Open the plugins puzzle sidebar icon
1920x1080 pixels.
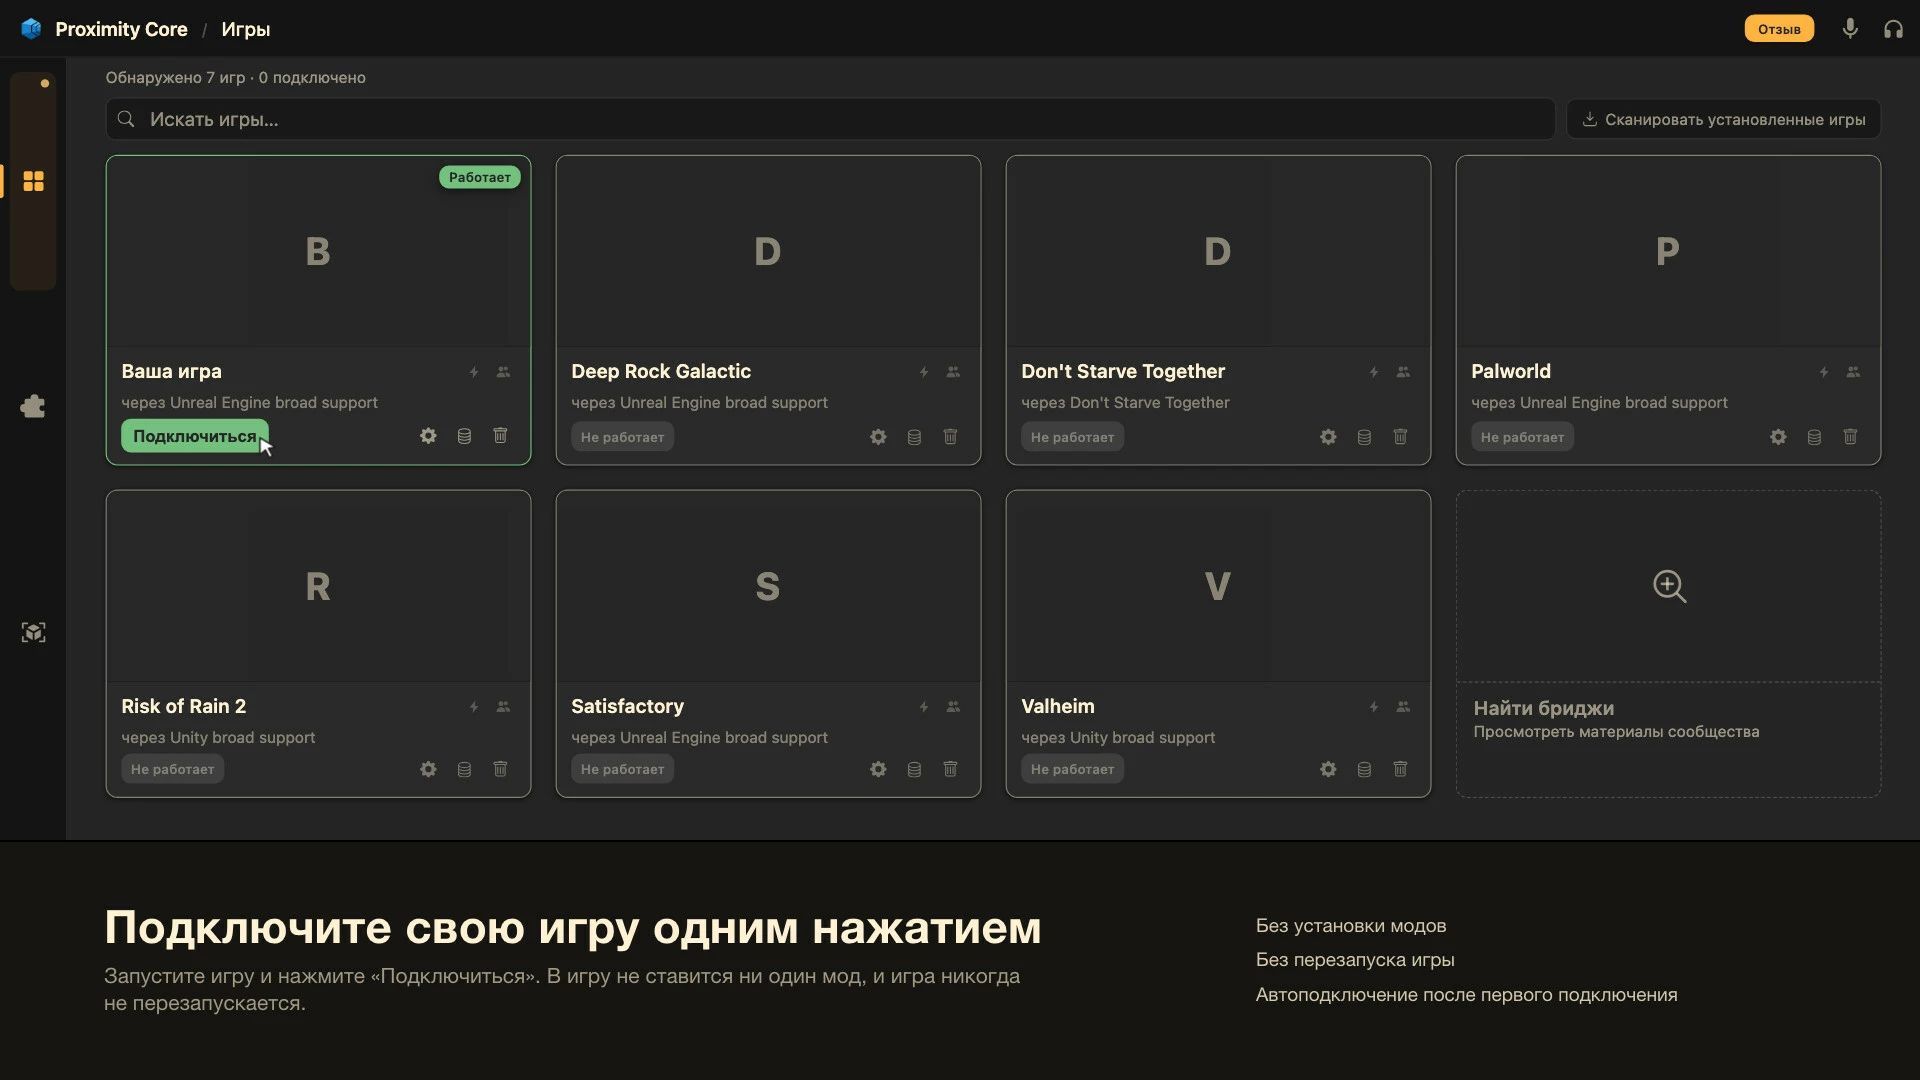(33, 406)
